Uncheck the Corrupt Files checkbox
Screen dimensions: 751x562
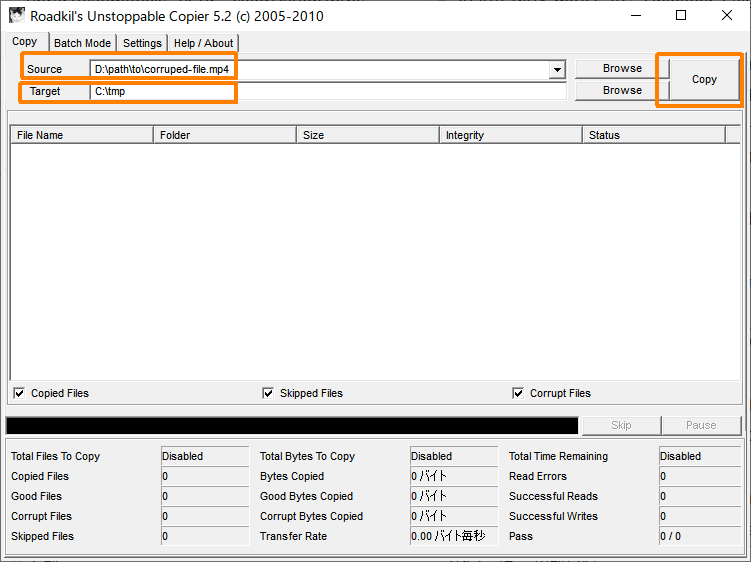[x=518, y=393]
